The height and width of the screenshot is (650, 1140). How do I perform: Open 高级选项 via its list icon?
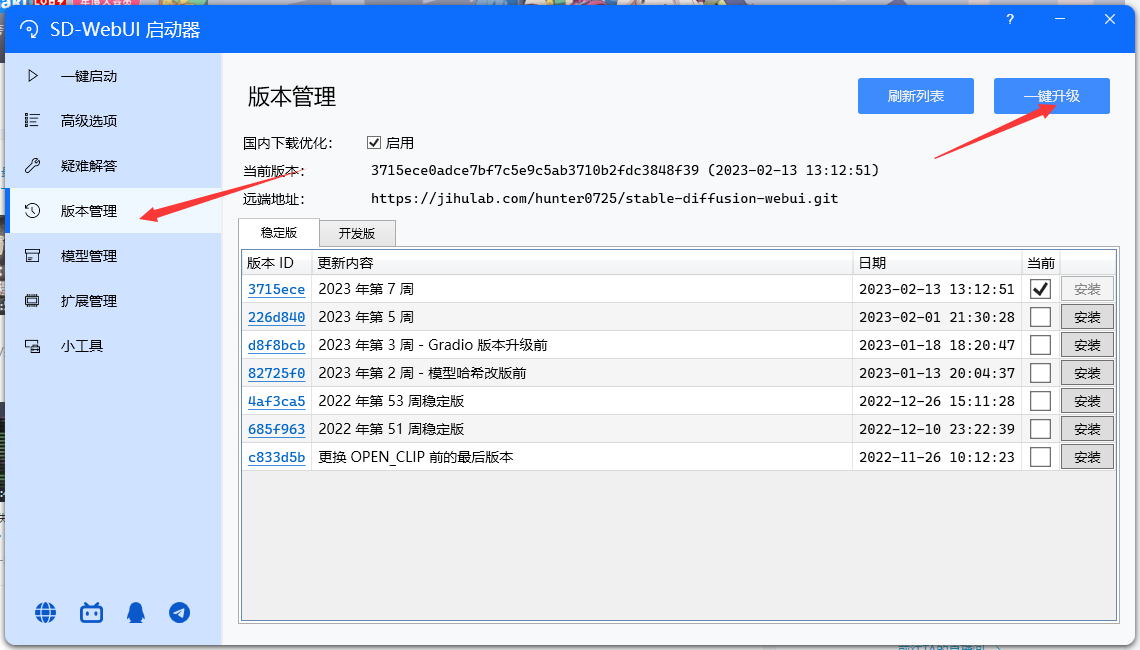(x=32, y=120)
